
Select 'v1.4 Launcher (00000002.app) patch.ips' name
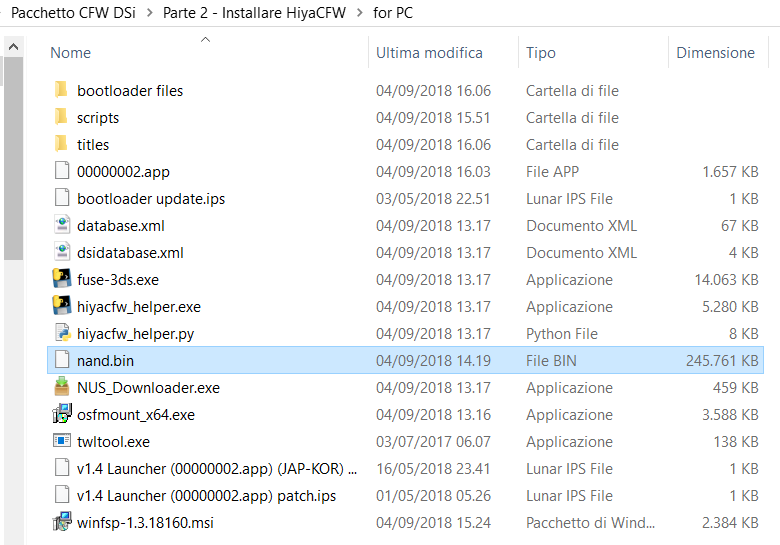point(206,495)
